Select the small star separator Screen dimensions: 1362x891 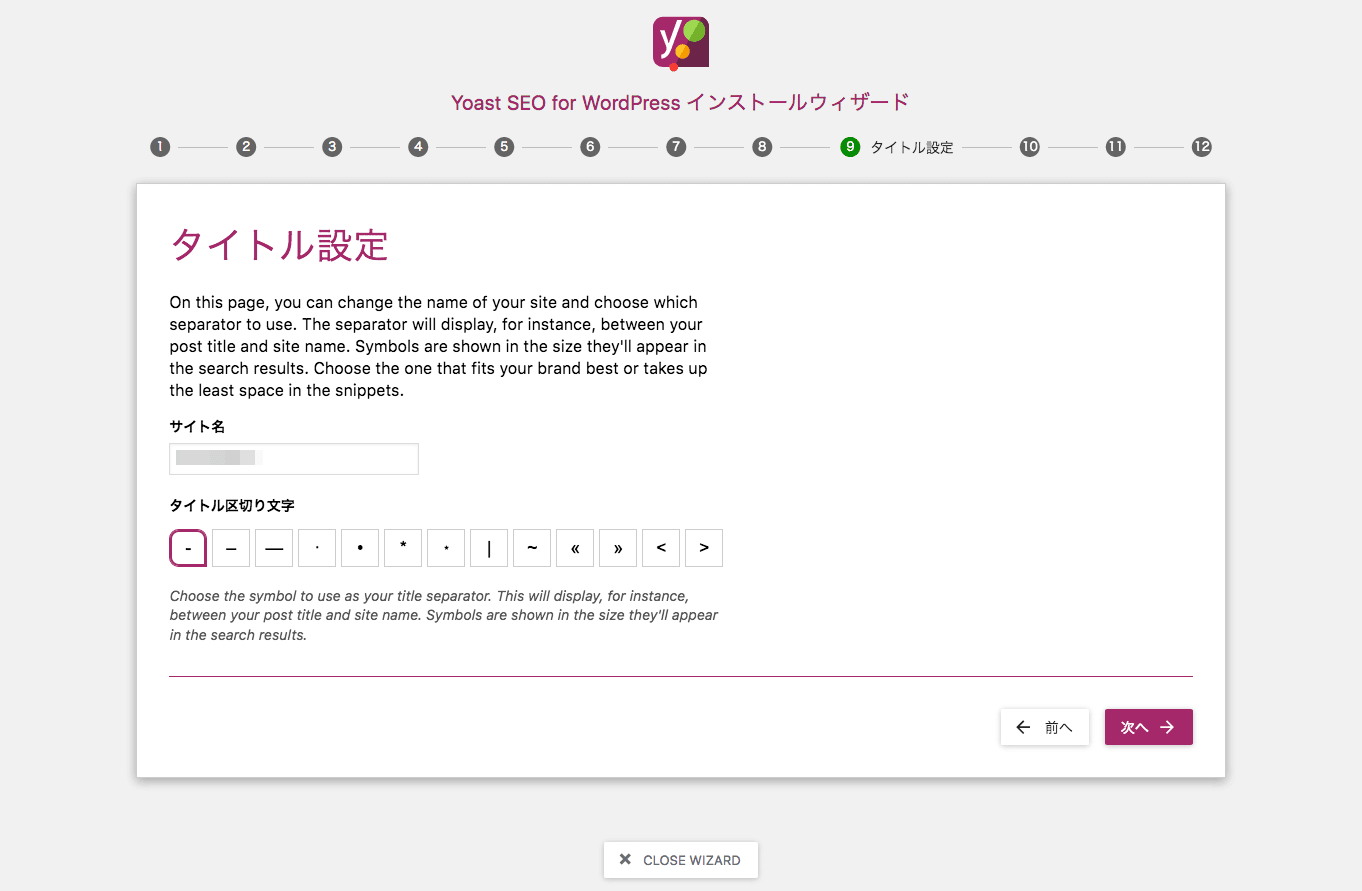pyautogui.click(x=446, y=548)
